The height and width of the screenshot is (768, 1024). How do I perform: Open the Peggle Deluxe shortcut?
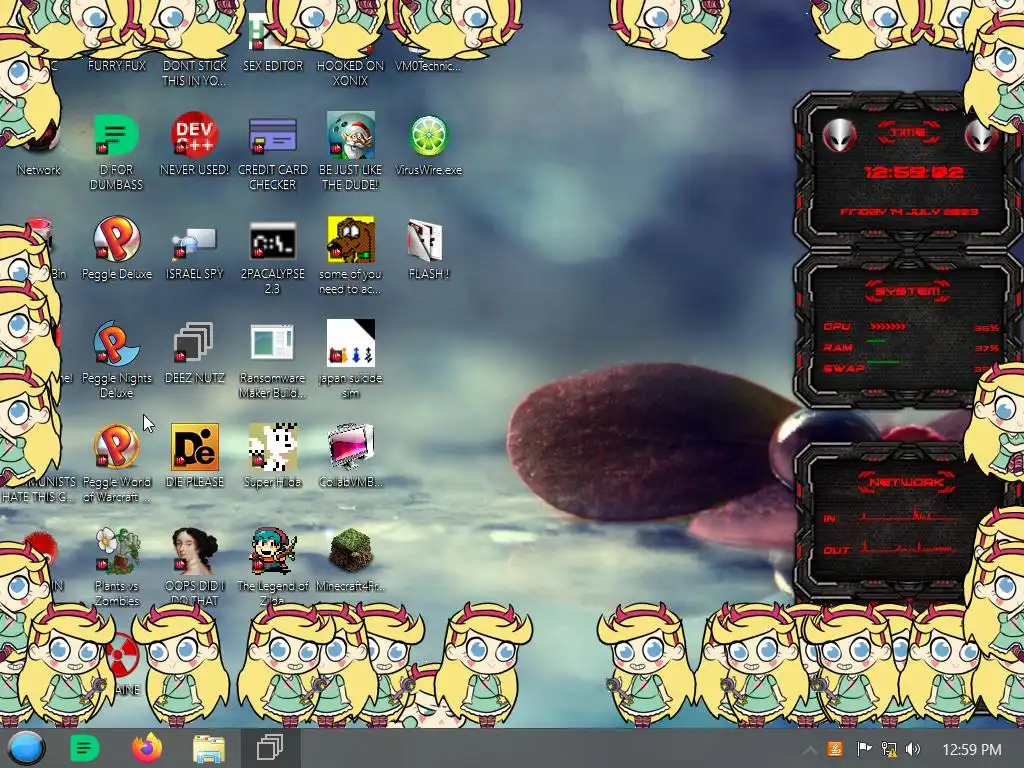[116, 240]
